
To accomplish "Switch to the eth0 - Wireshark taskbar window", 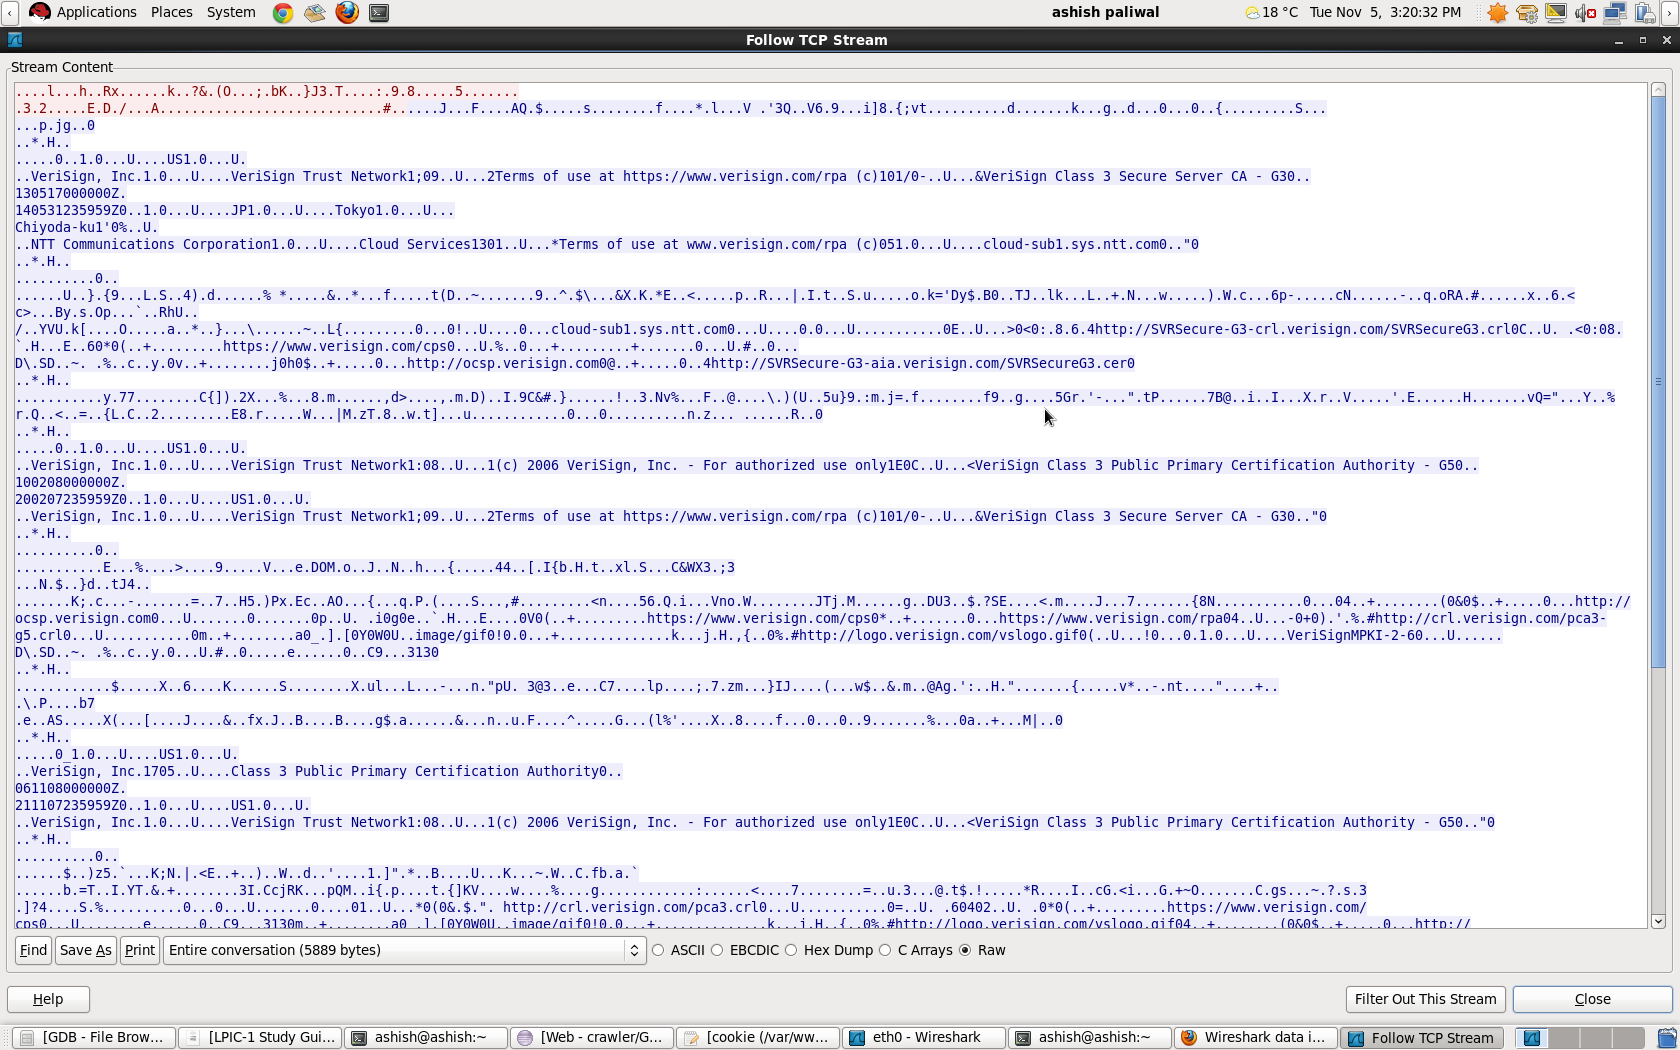I will click(x=923, y=1038).
